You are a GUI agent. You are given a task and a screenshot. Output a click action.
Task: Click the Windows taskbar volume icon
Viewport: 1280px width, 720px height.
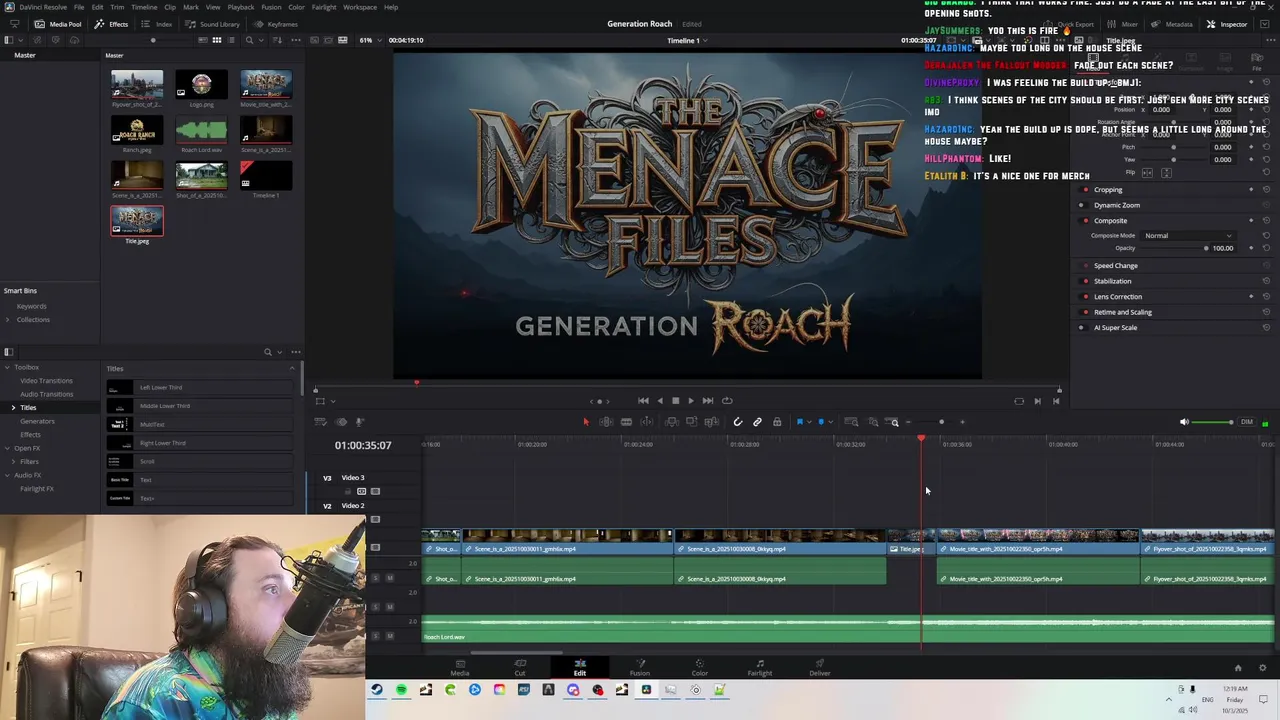pos(1193,710)
